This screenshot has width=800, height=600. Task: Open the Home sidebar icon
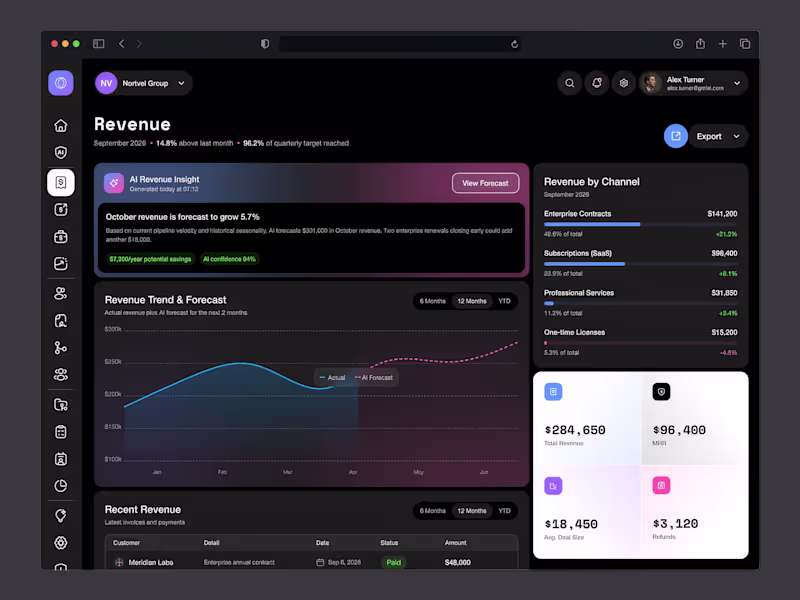pos(61,126)
